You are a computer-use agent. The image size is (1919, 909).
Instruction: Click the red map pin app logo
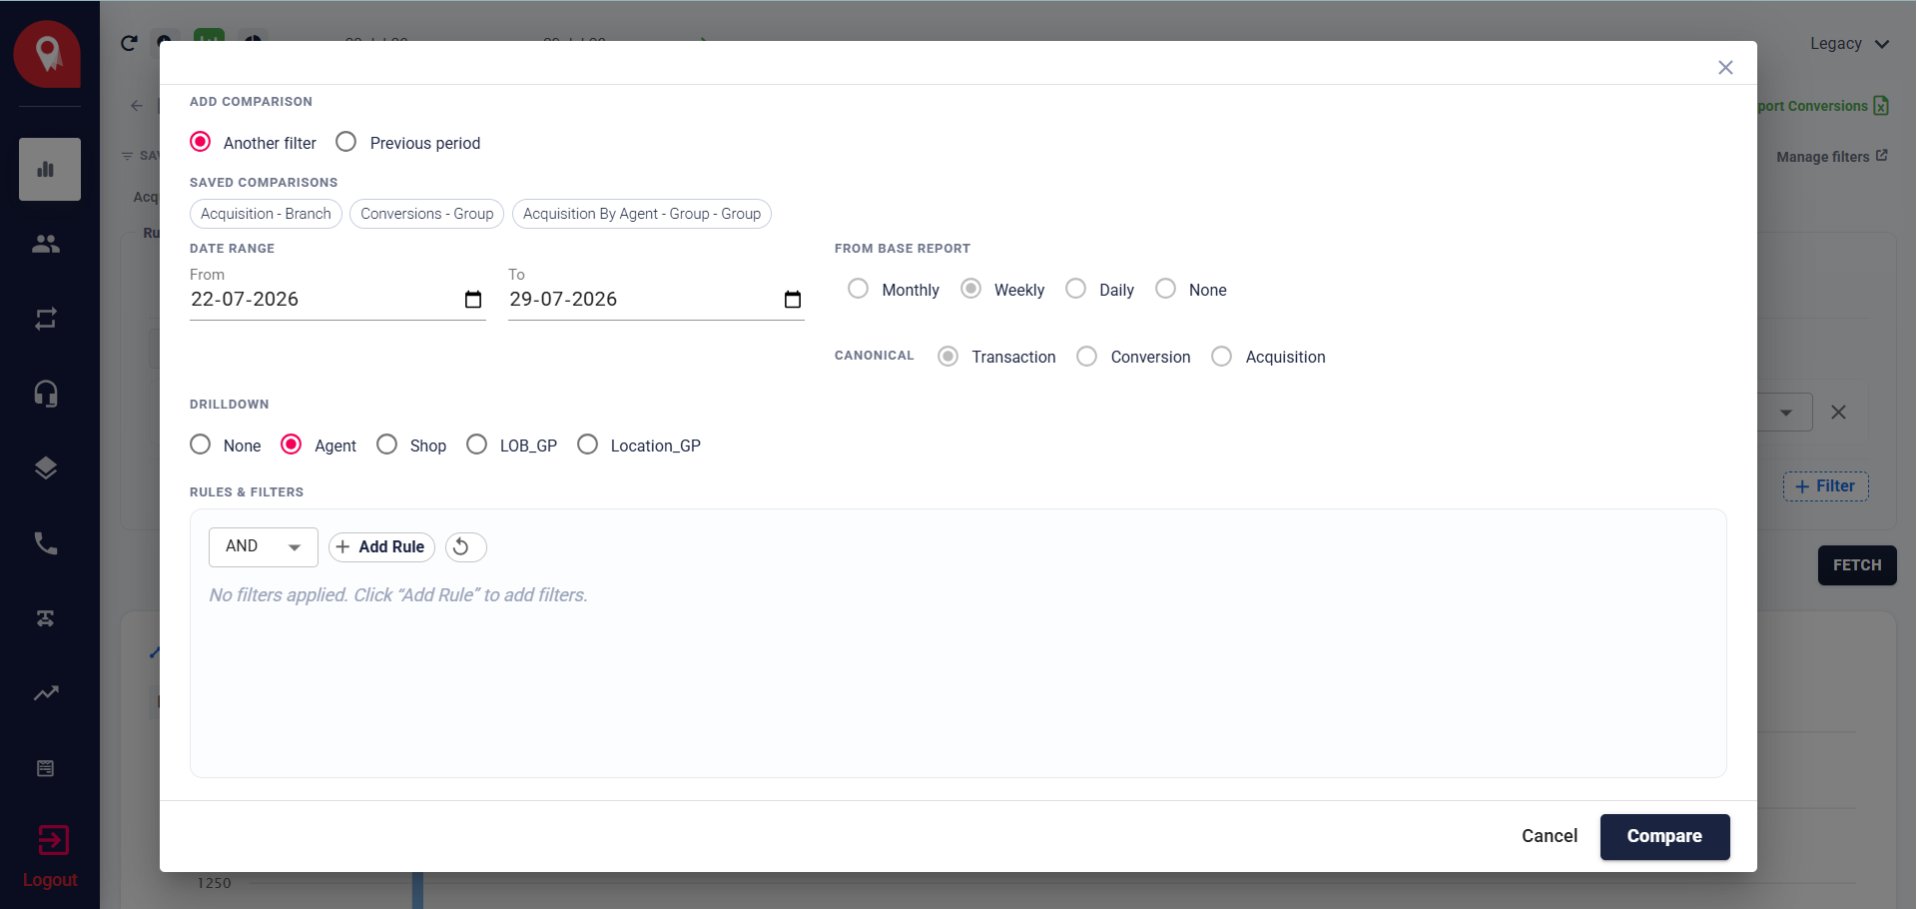pyautogui.click(x=47, y=54)
